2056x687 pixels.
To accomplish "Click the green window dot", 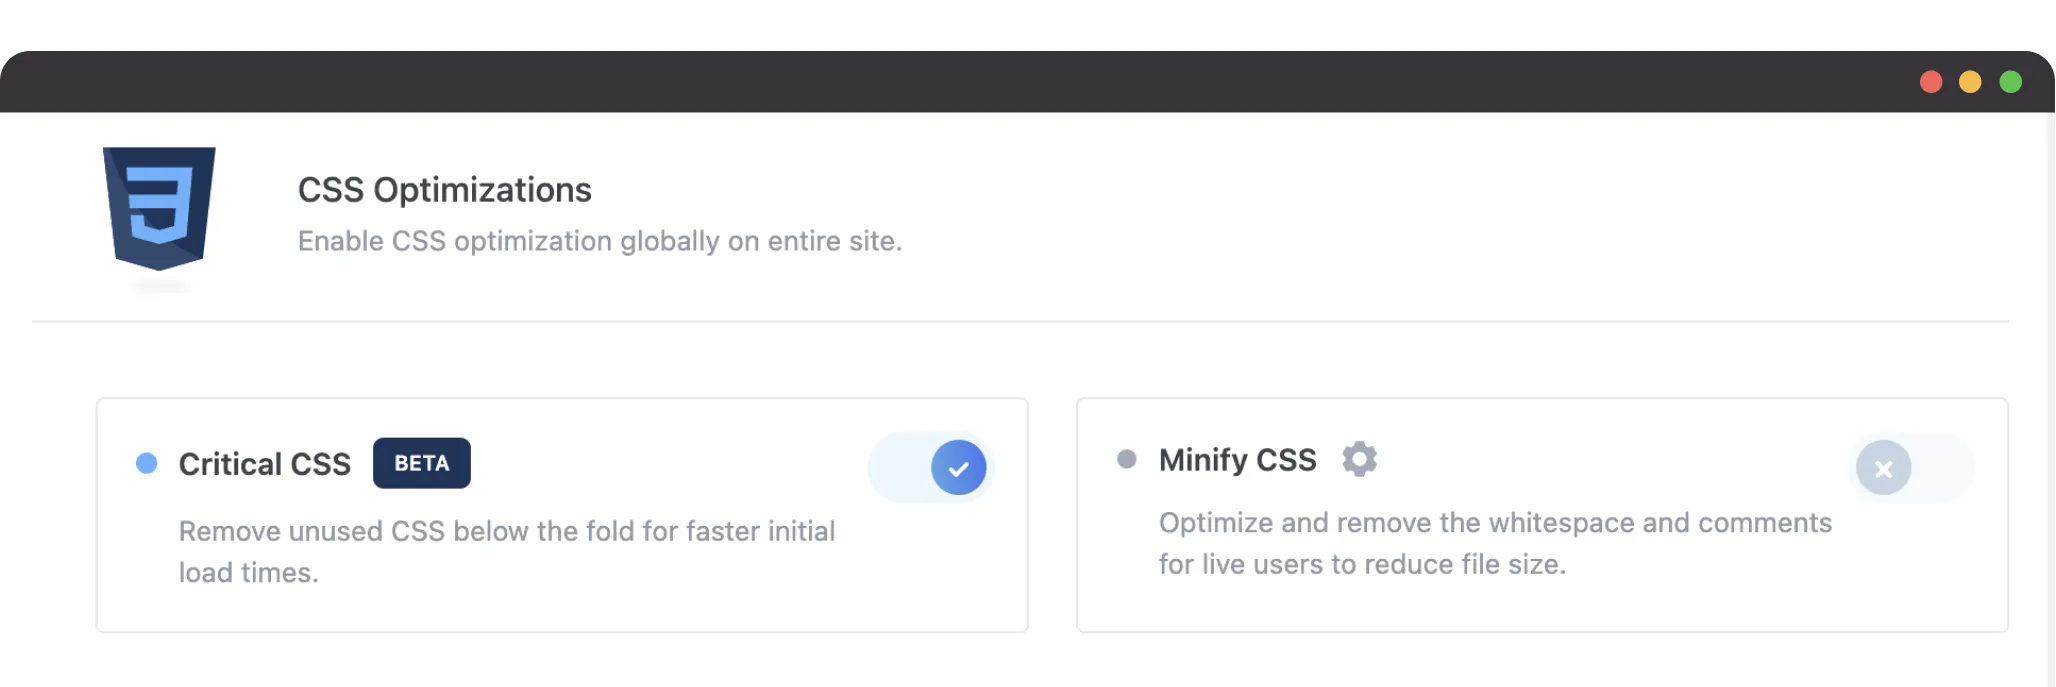I will click(x=2010, y=82).
